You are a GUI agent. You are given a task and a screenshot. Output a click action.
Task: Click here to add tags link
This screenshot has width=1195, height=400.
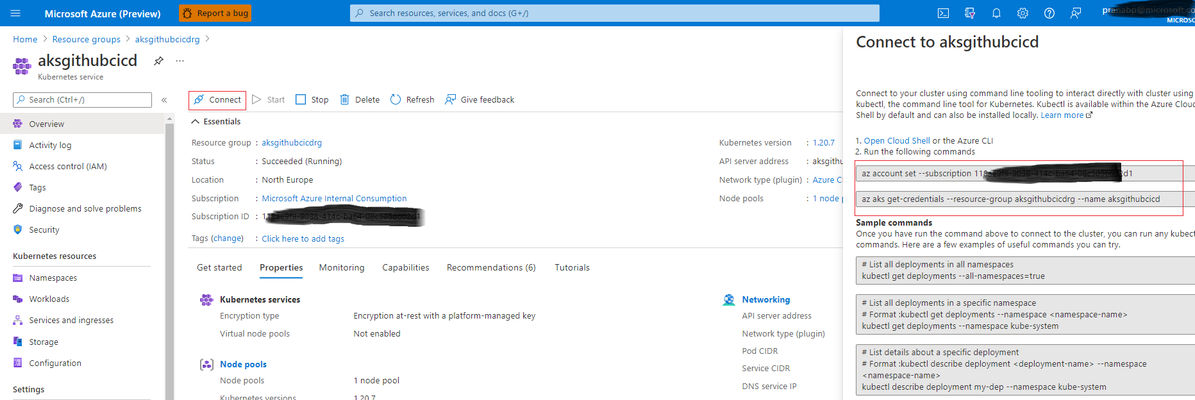(x=303, y=238)
